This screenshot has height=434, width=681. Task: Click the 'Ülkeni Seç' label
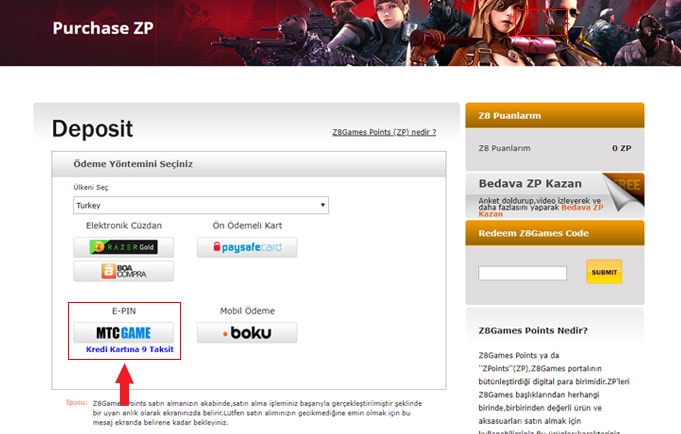[91, 188]
